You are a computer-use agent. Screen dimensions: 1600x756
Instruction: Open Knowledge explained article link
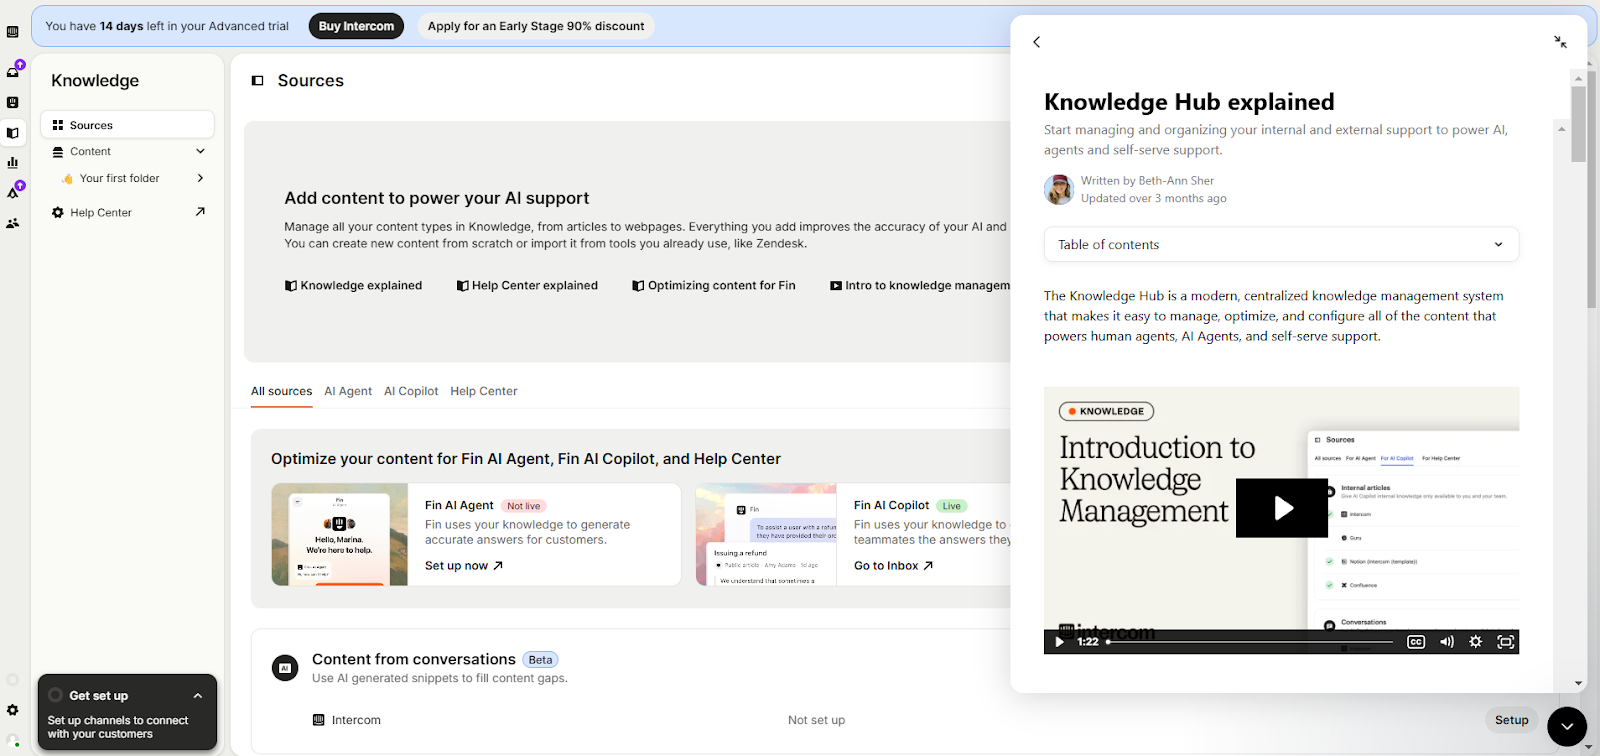[x=354, y=285]
